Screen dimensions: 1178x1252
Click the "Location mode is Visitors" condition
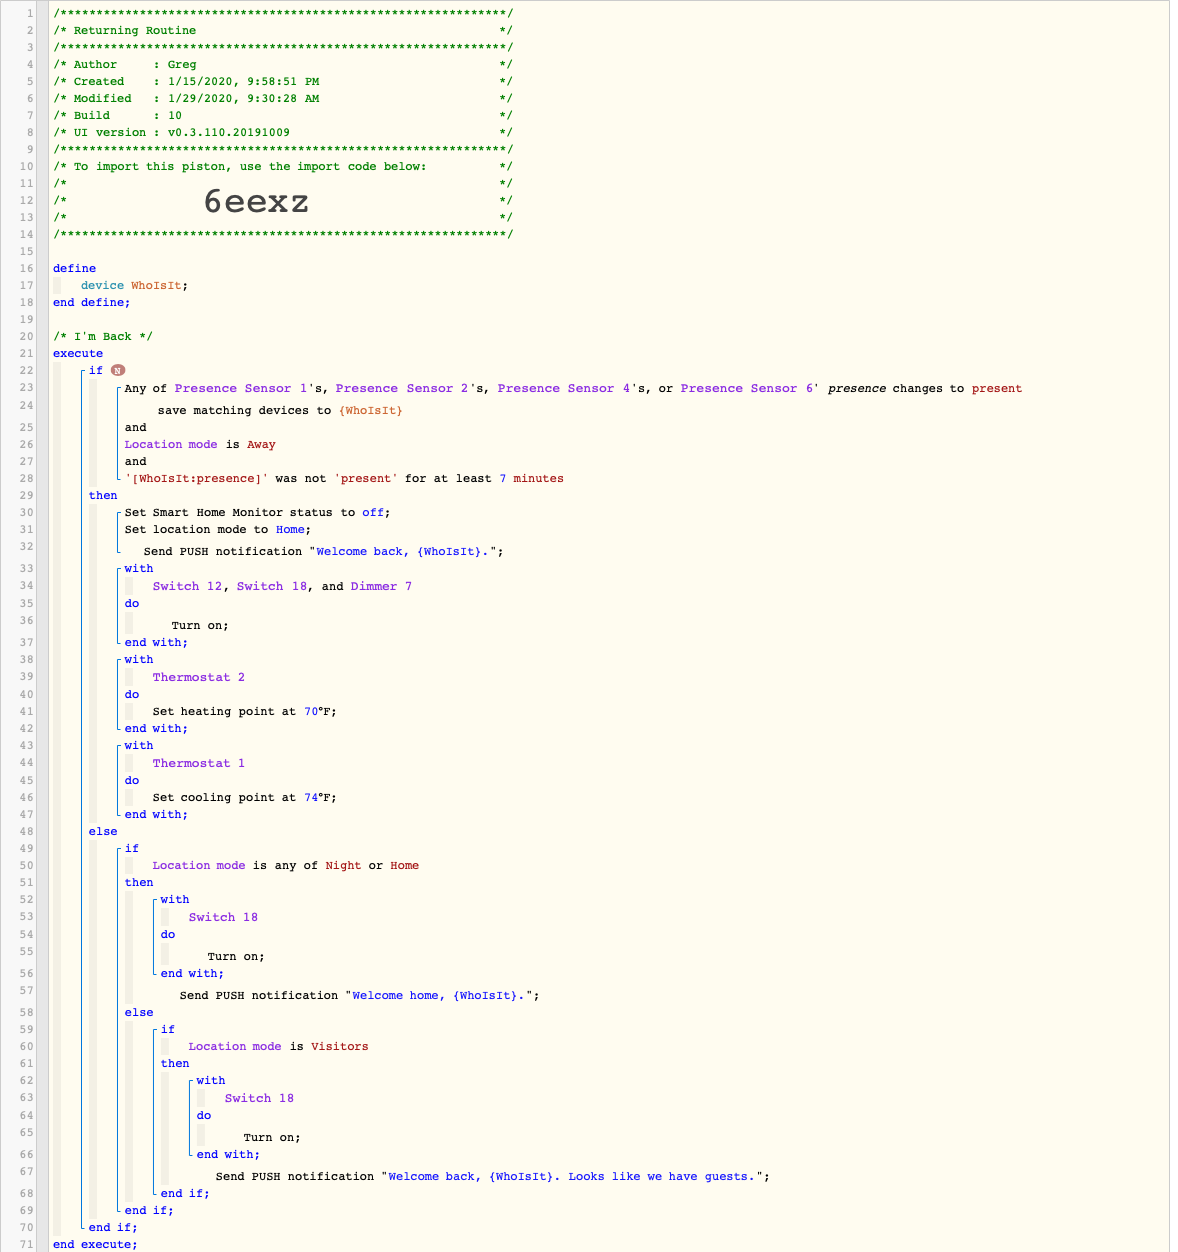click(278, 1046)
